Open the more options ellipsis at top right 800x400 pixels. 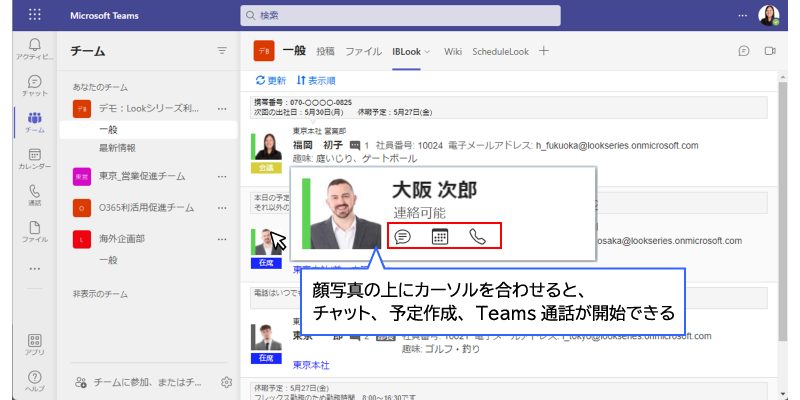click(x=742, y=16)
